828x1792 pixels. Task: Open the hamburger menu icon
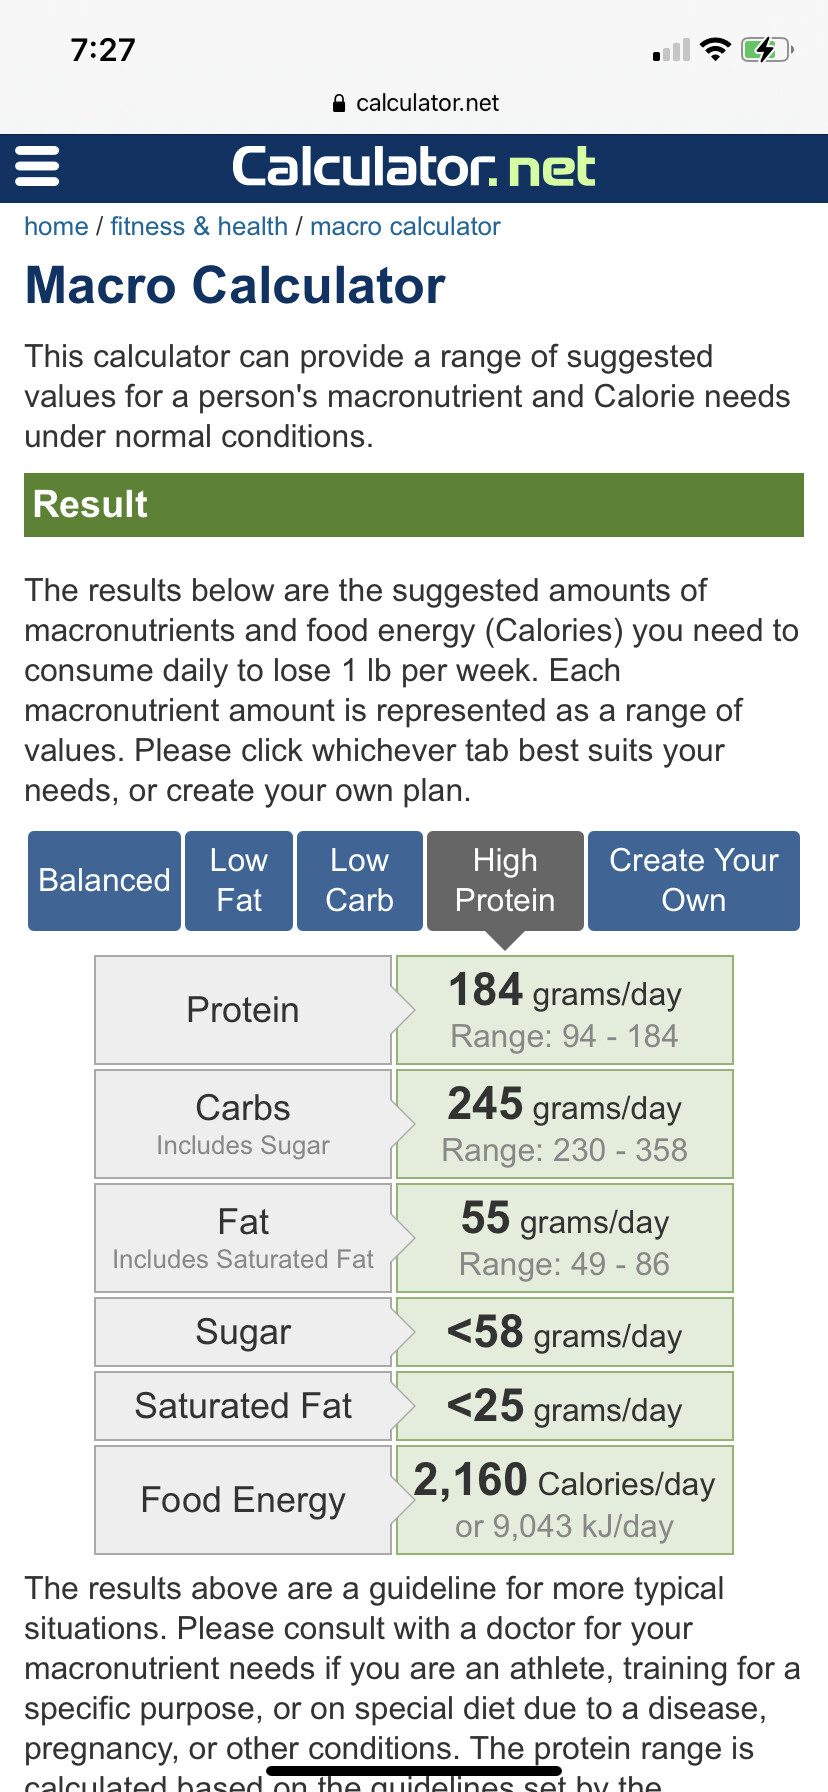click(x=37, y=166)
